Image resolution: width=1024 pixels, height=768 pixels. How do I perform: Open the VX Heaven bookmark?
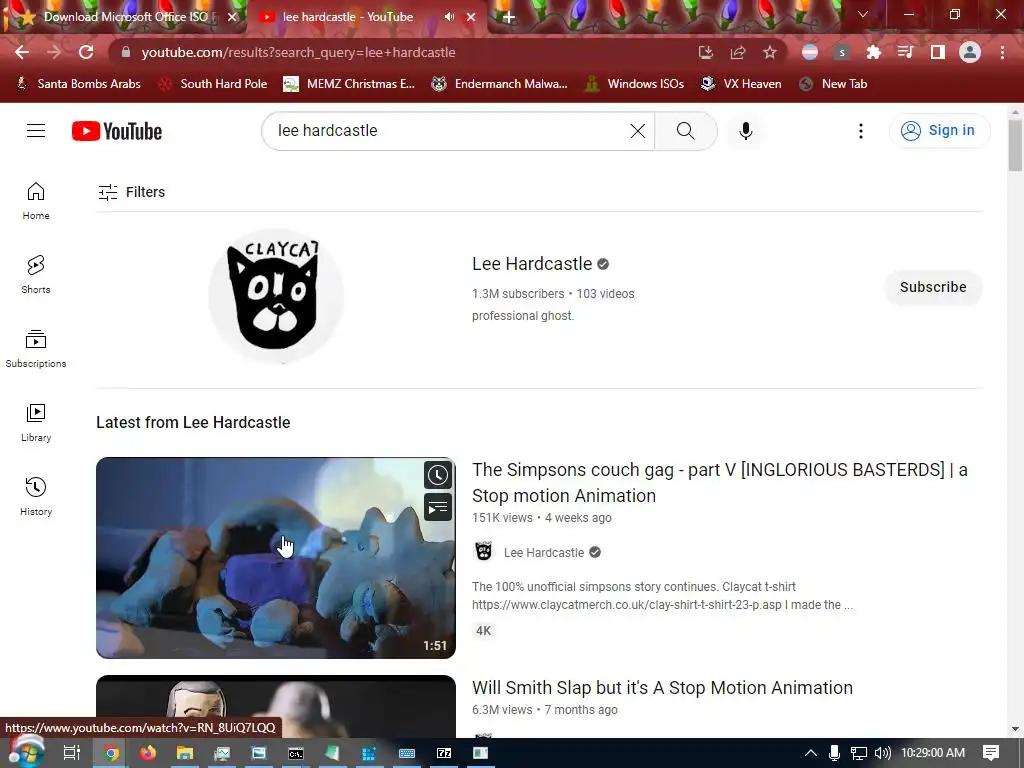[x=741, y=84]
